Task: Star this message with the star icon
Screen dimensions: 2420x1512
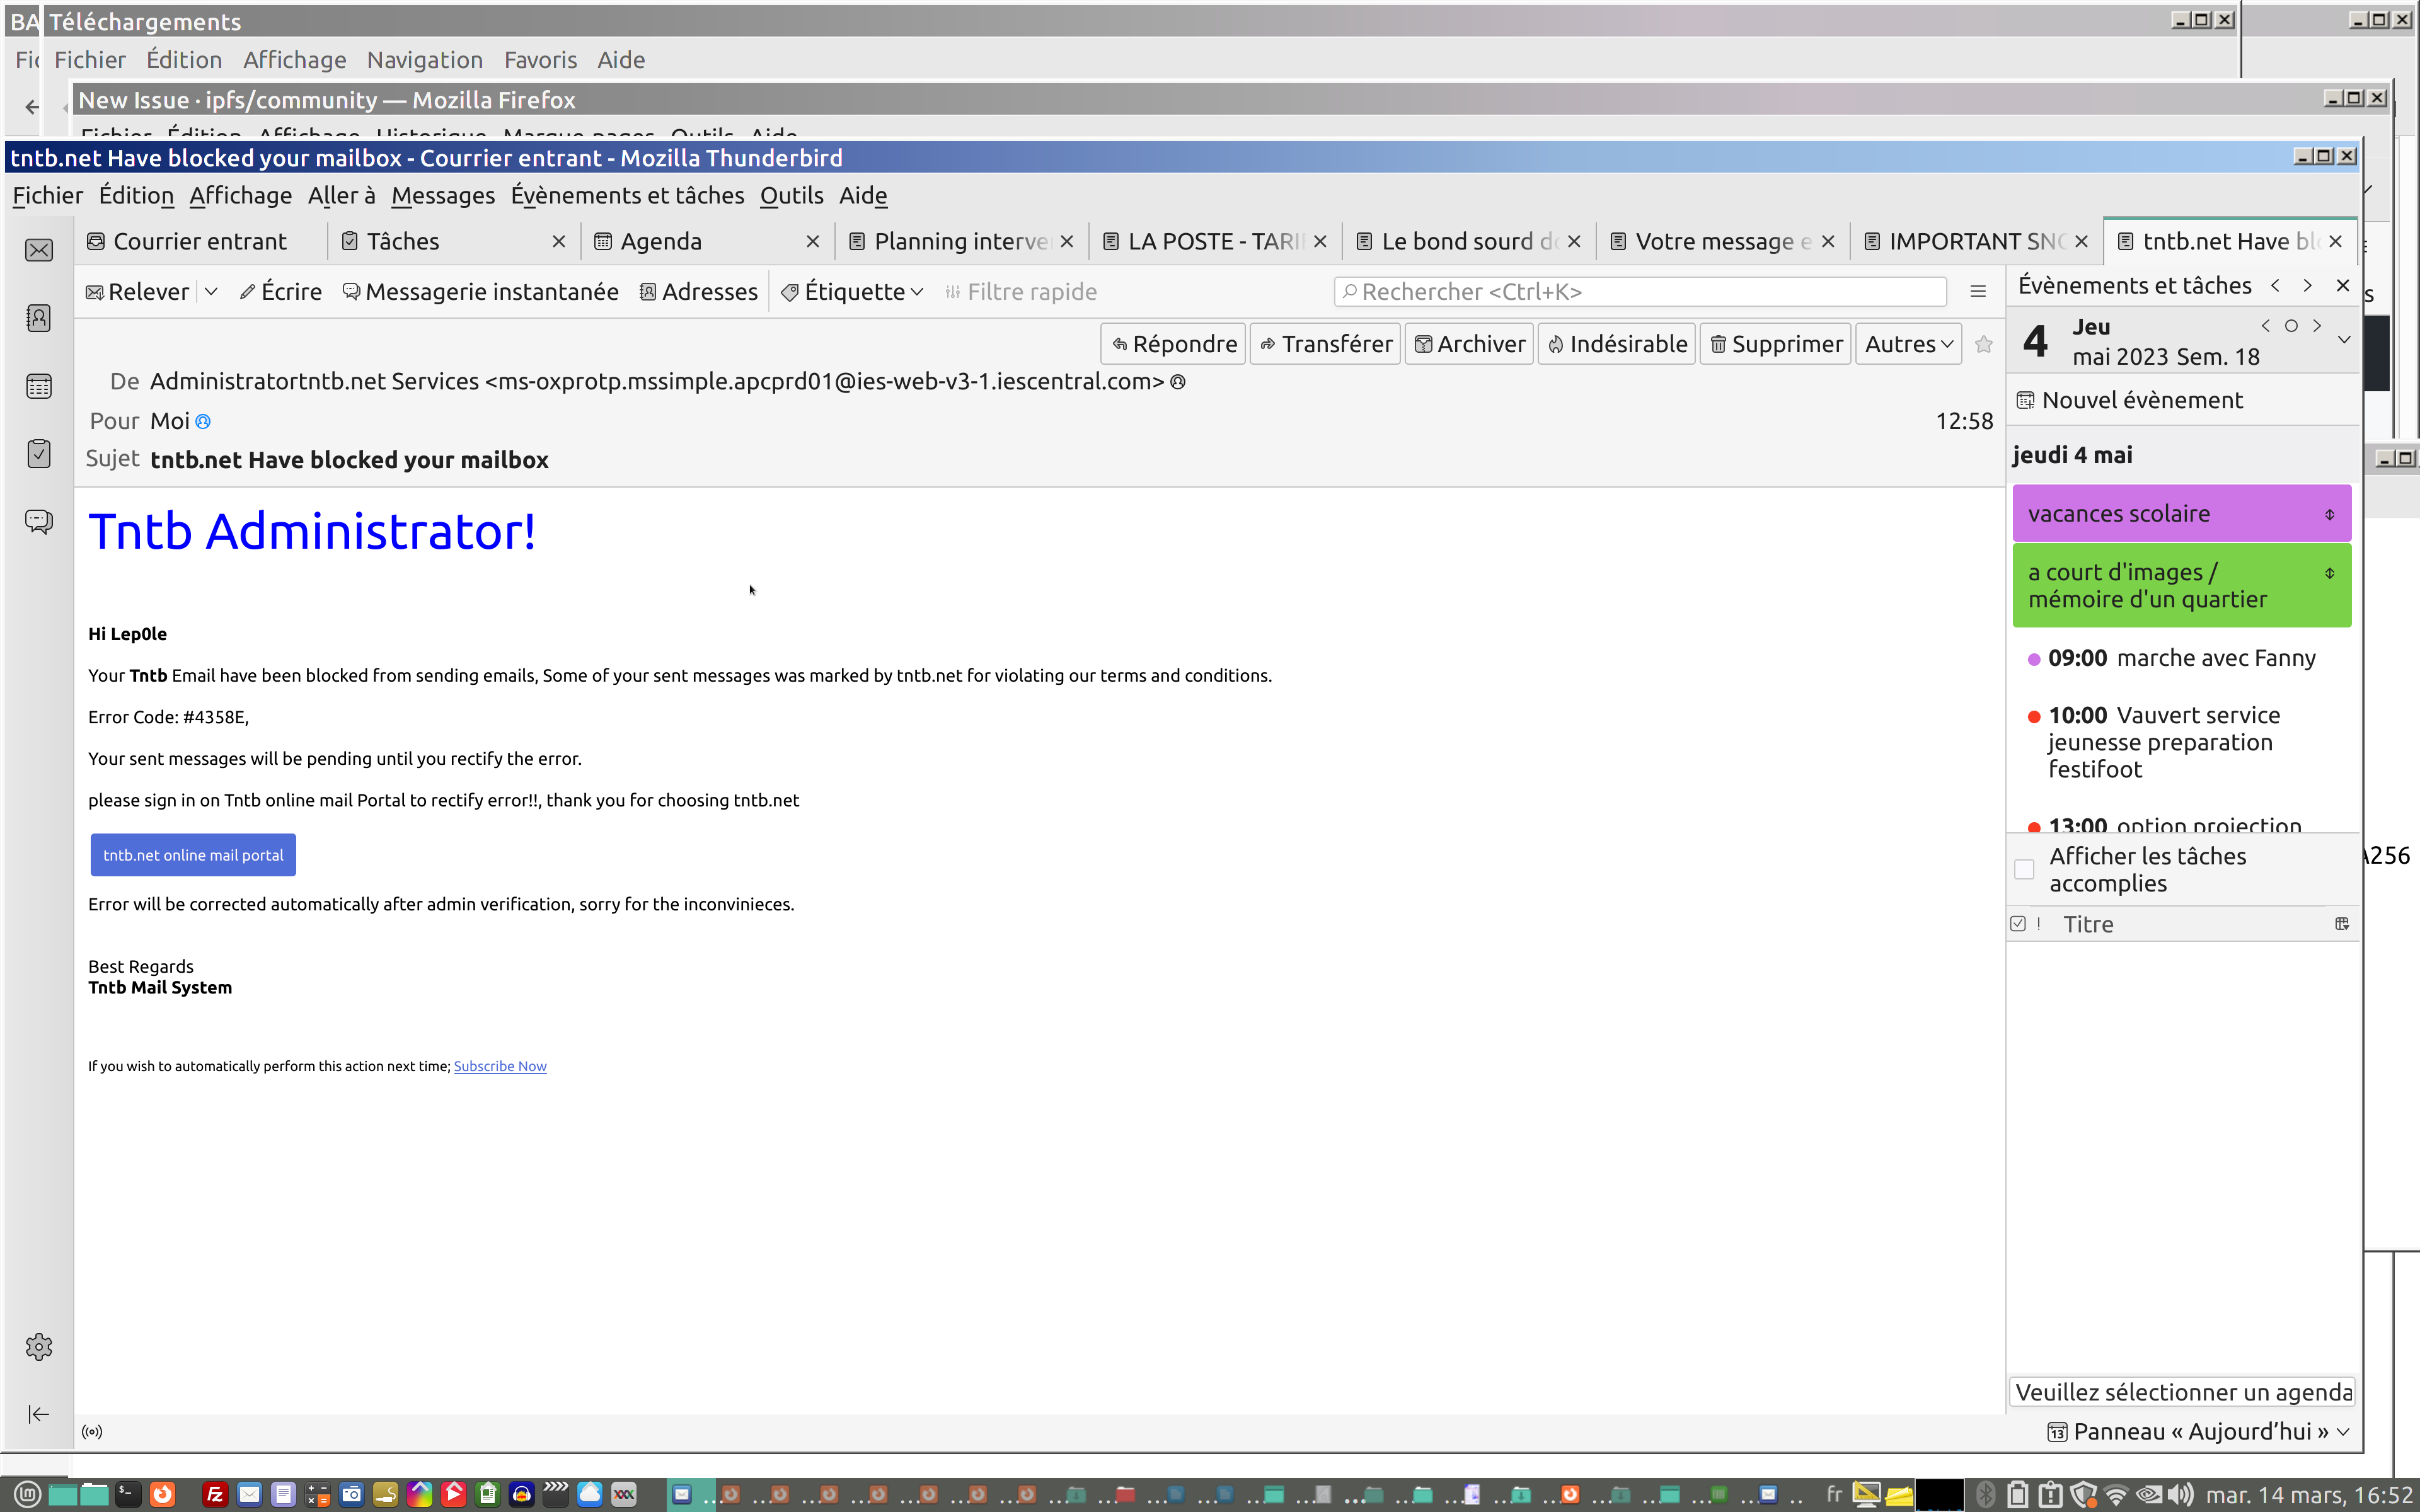Action: point(1984,344)
